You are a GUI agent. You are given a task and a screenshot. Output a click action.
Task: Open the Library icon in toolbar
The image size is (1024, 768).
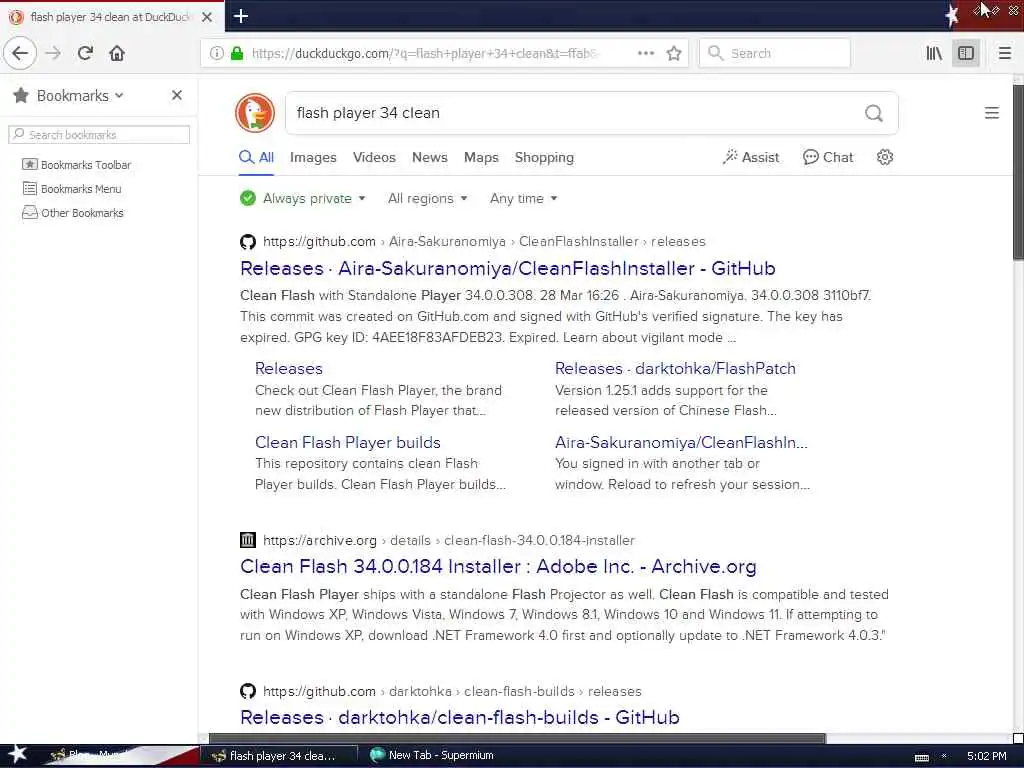(934, 53)
